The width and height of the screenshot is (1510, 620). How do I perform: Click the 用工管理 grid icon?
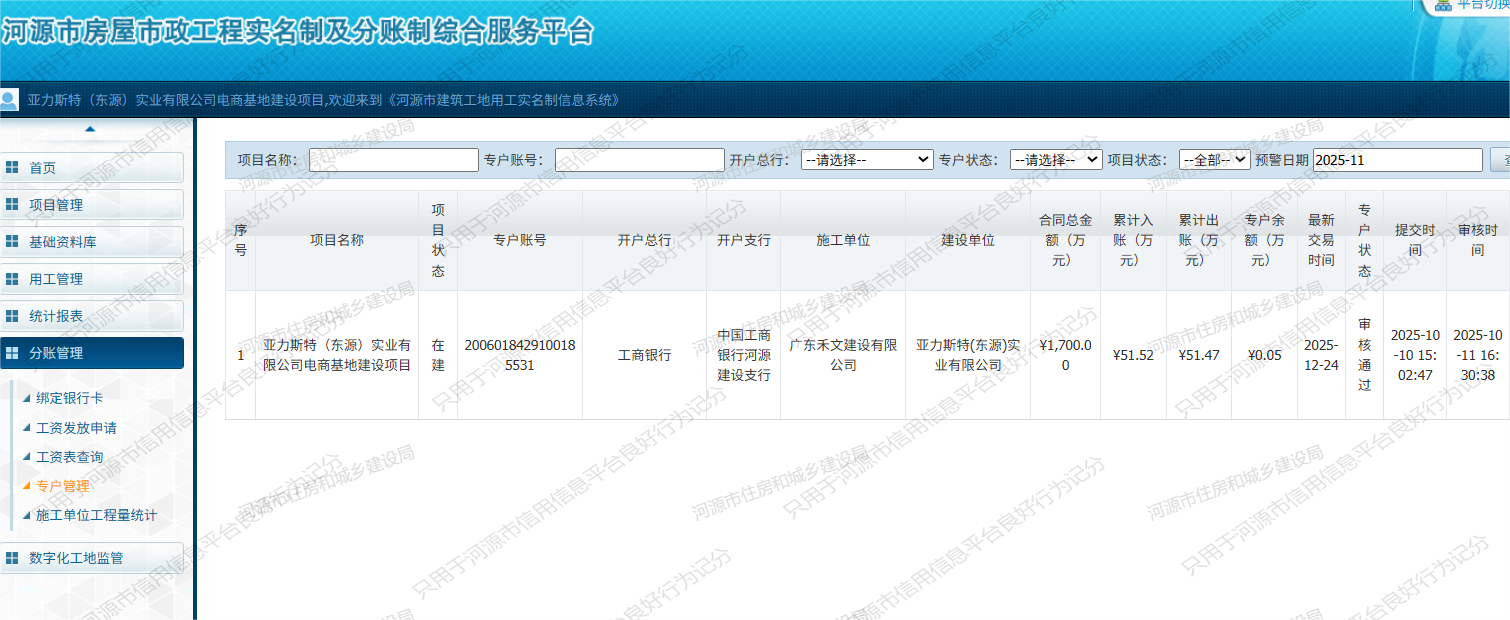(12, 279)
